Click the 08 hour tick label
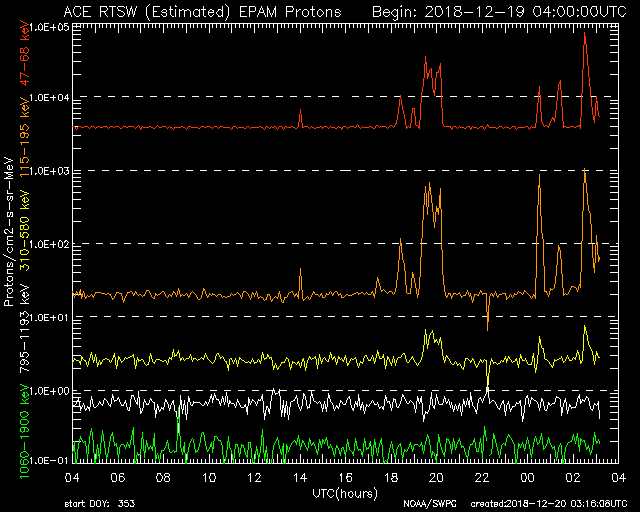The width and height of the screenshot is (640, 512). tap(164, 478)
